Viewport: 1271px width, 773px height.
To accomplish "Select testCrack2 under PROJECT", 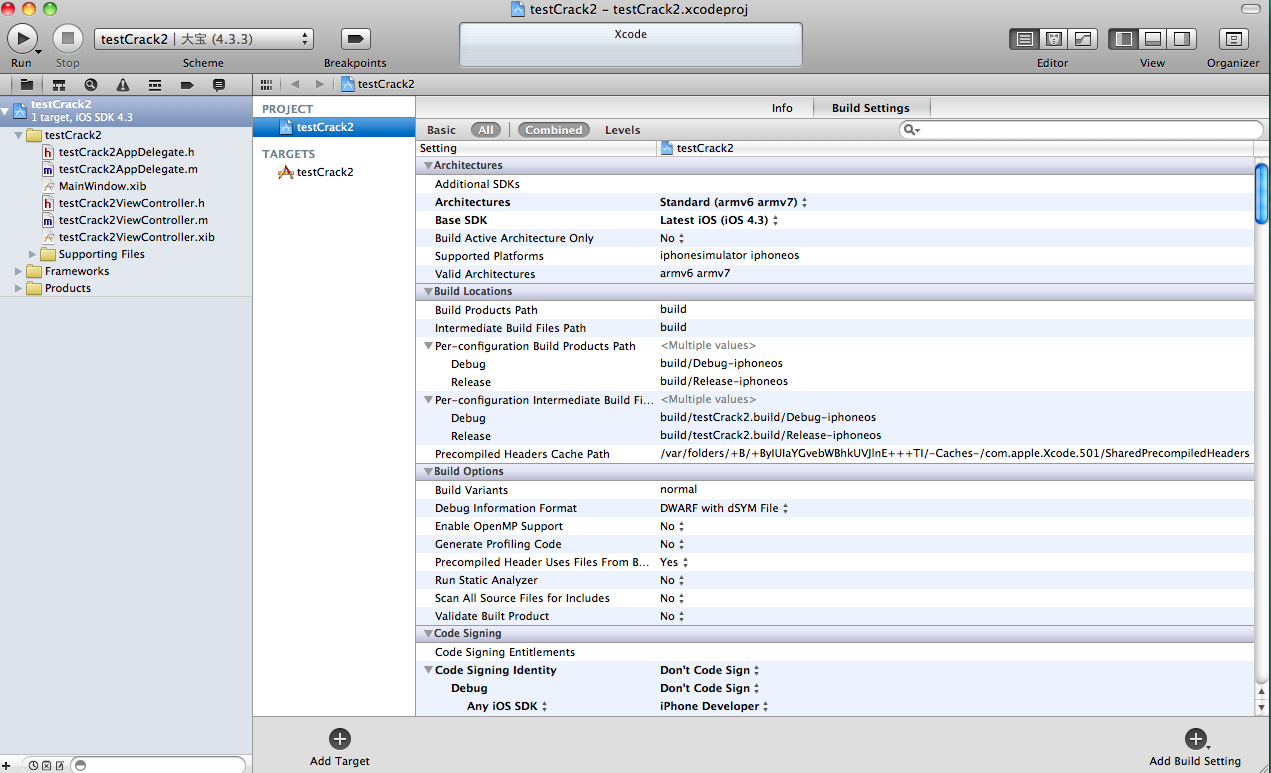I will [x=334, y=127].
